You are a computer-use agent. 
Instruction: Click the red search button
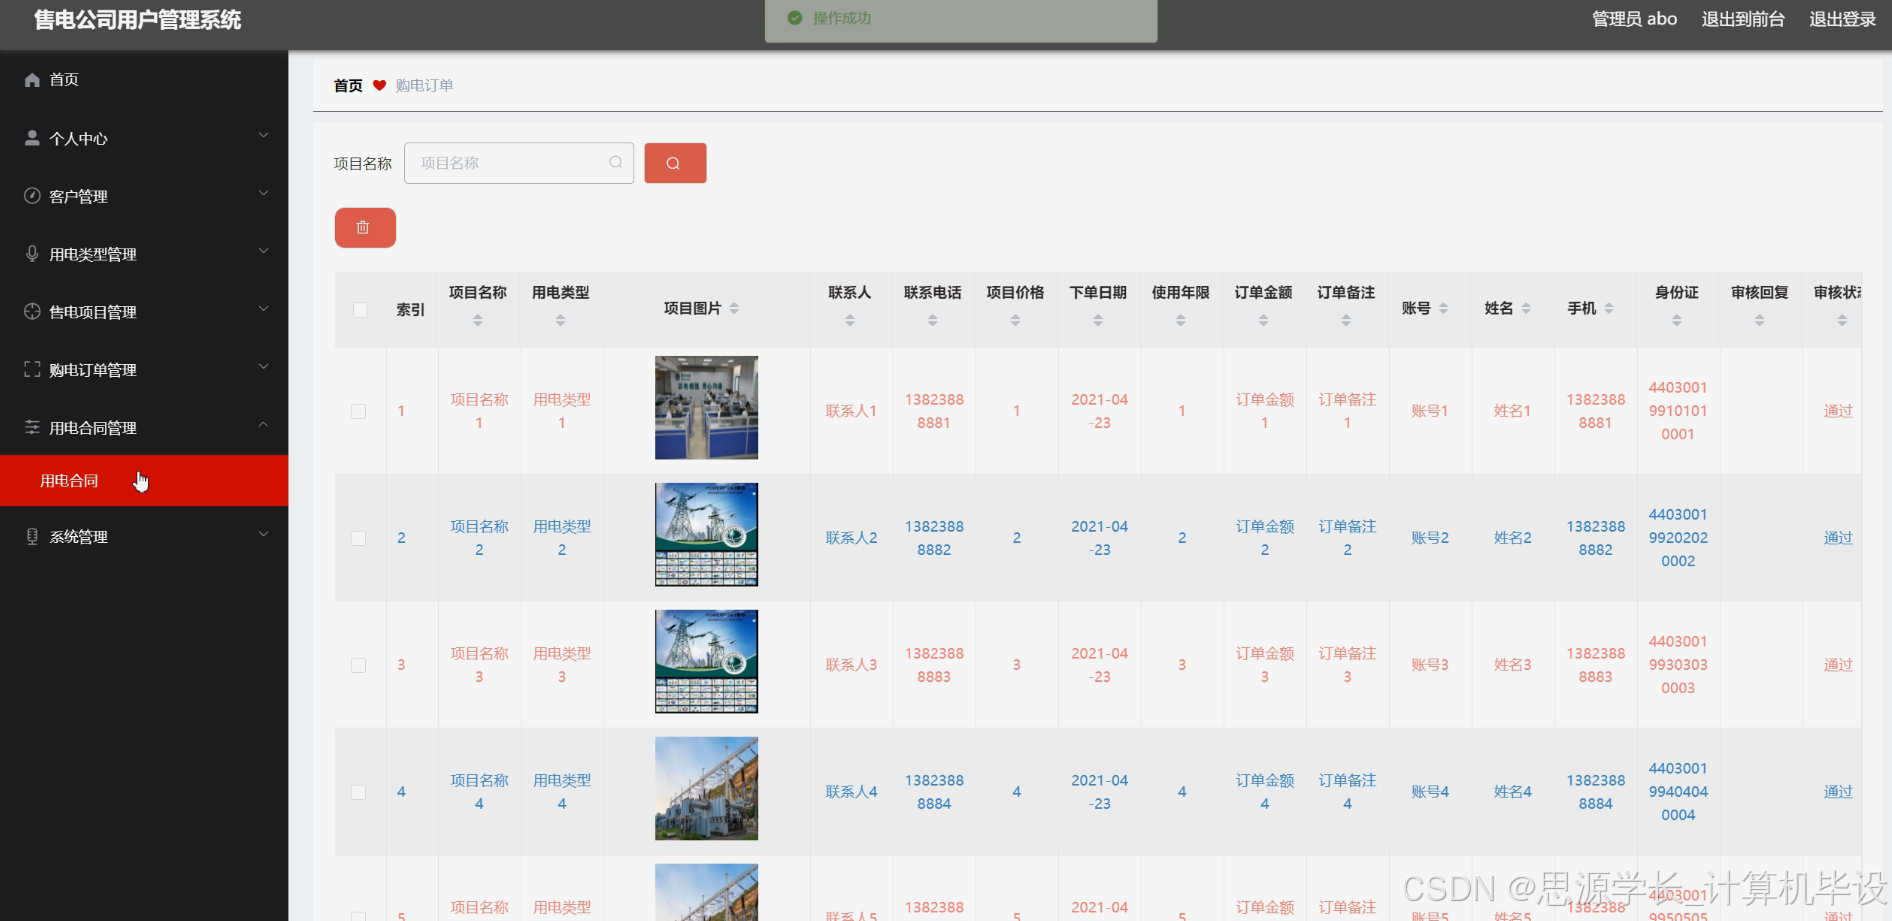tap(675, 163)
